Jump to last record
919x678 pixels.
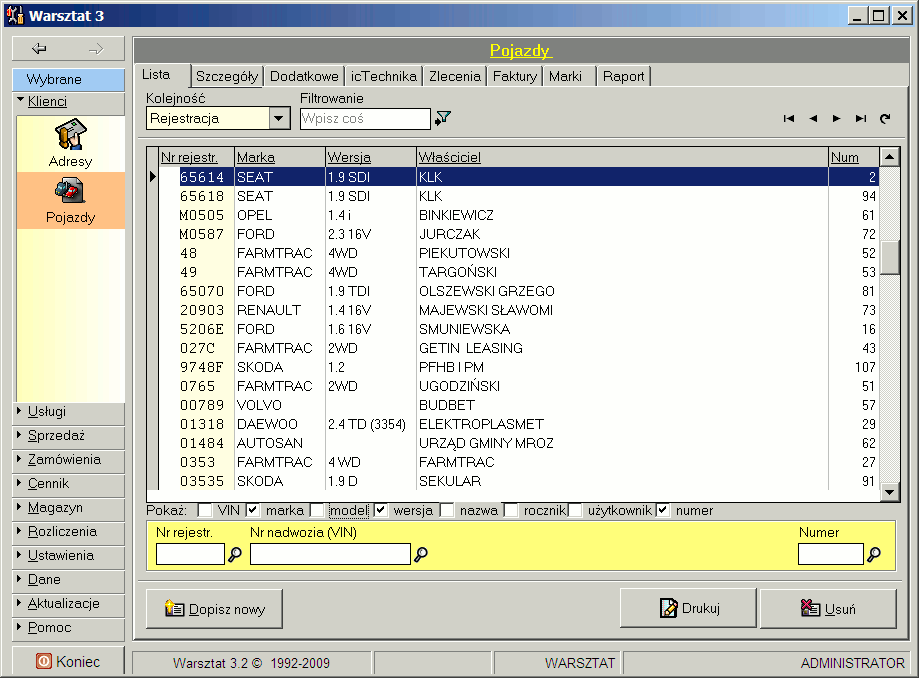tap(860, 118)
